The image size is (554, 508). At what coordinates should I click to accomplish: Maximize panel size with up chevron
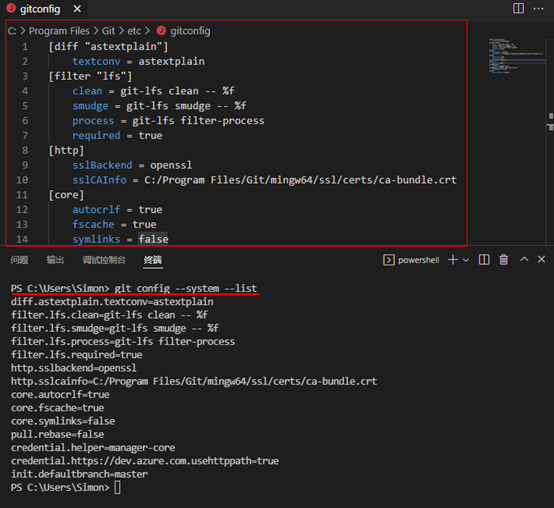(524, 259)
